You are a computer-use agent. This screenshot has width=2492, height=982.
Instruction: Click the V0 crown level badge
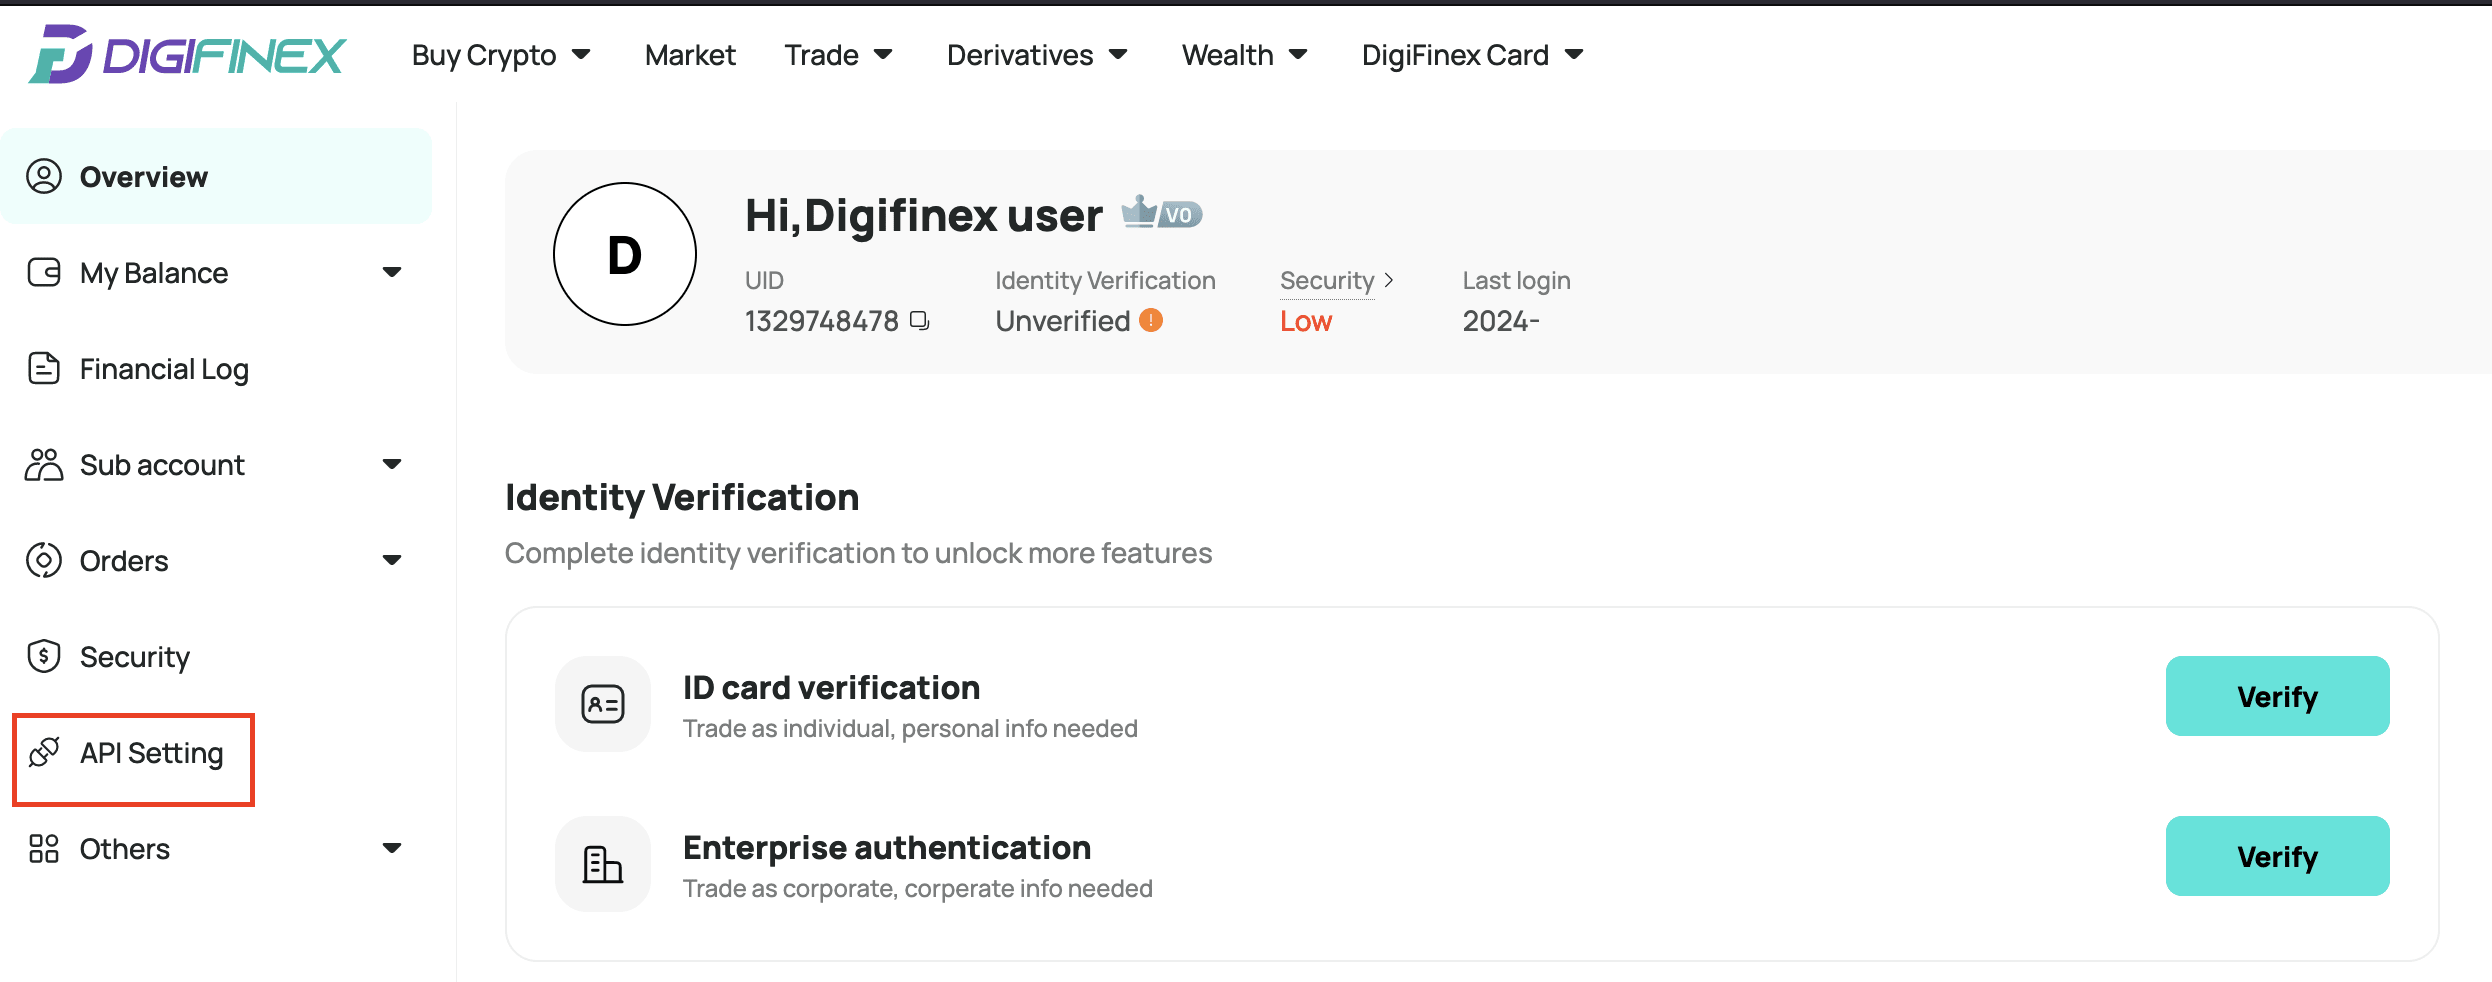1161,213
